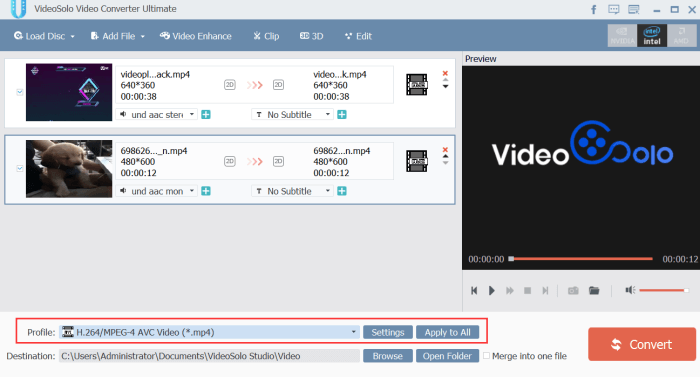Toggle Intel hardware acceleration
This screenshot has height=377, width=700.
[652, 35]
